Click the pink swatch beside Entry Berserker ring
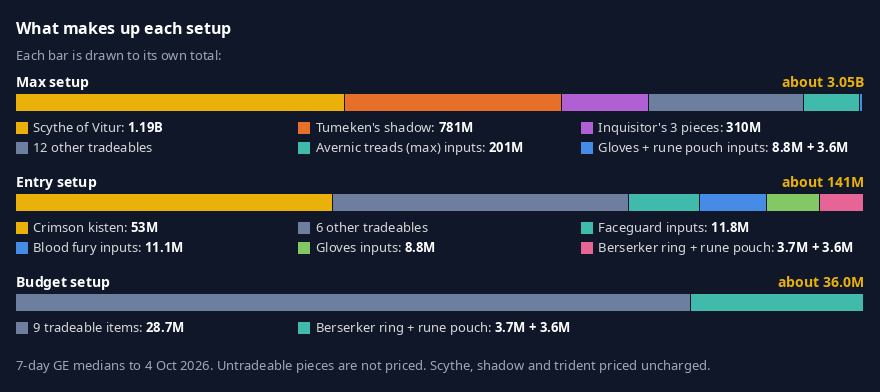880x392 pixels. 587,248
